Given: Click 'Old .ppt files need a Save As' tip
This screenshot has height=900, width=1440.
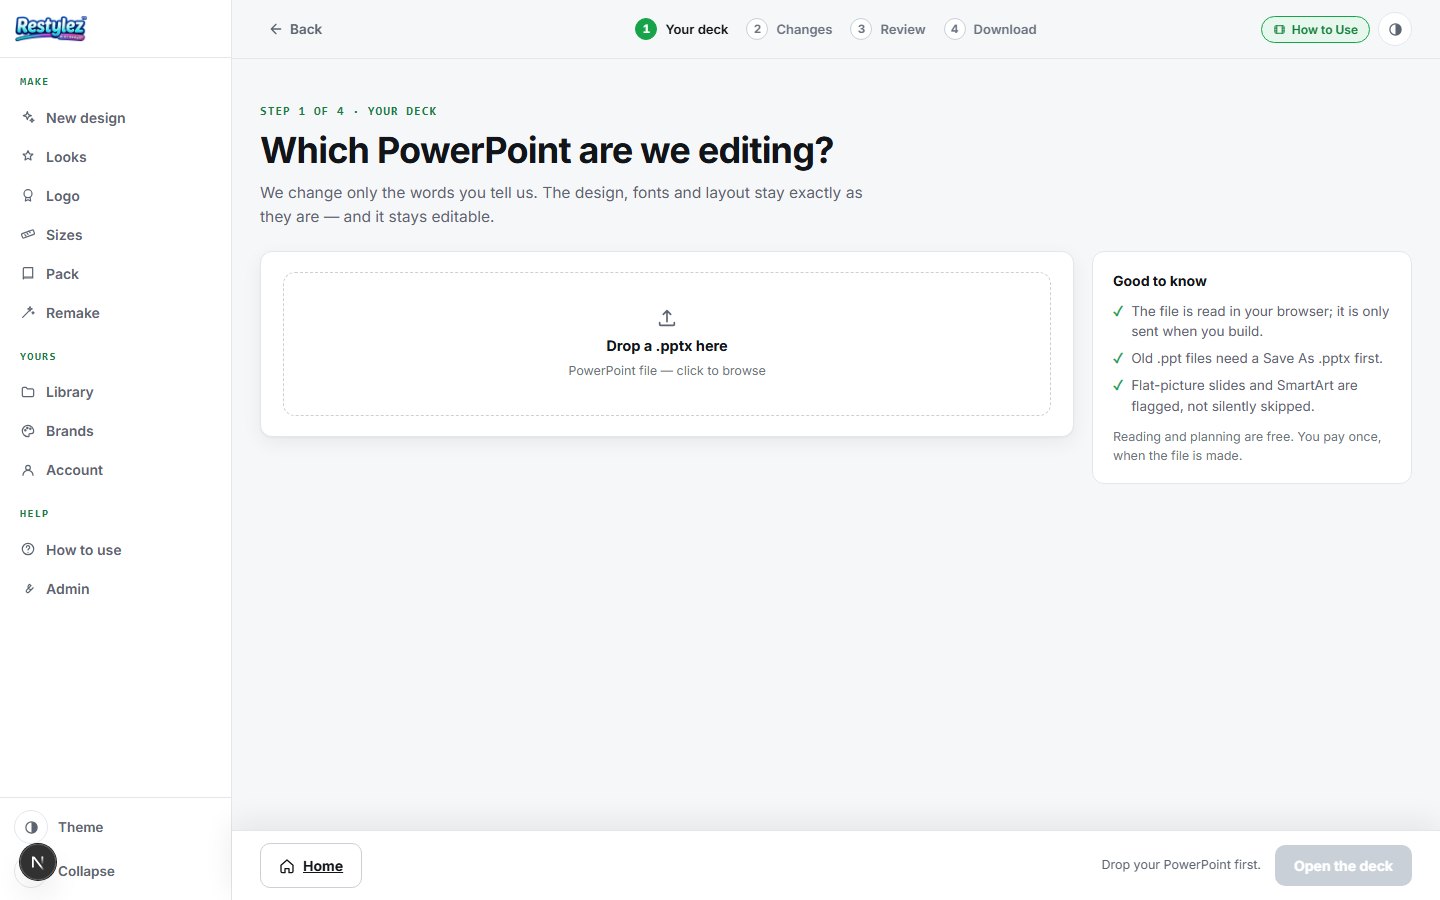Looking at the screenshot, I should (1257, 358).
